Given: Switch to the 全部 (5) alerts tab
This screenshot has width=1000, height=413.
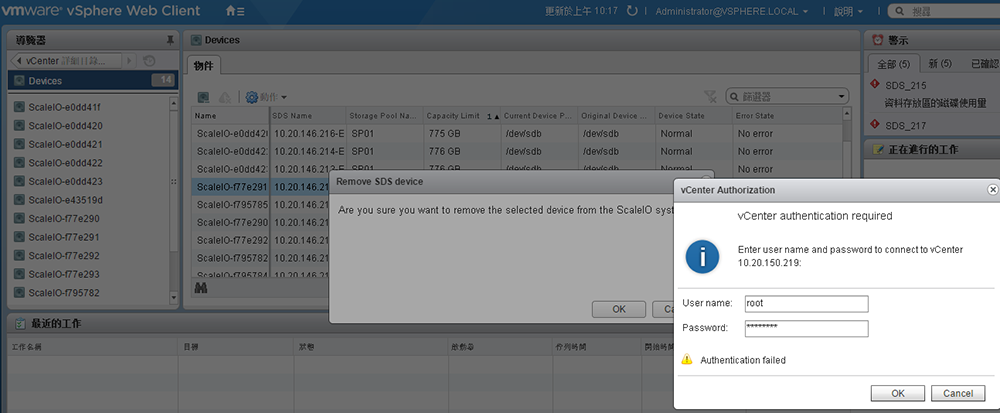Looking at the screenshot, I should (x=893, y=64).
